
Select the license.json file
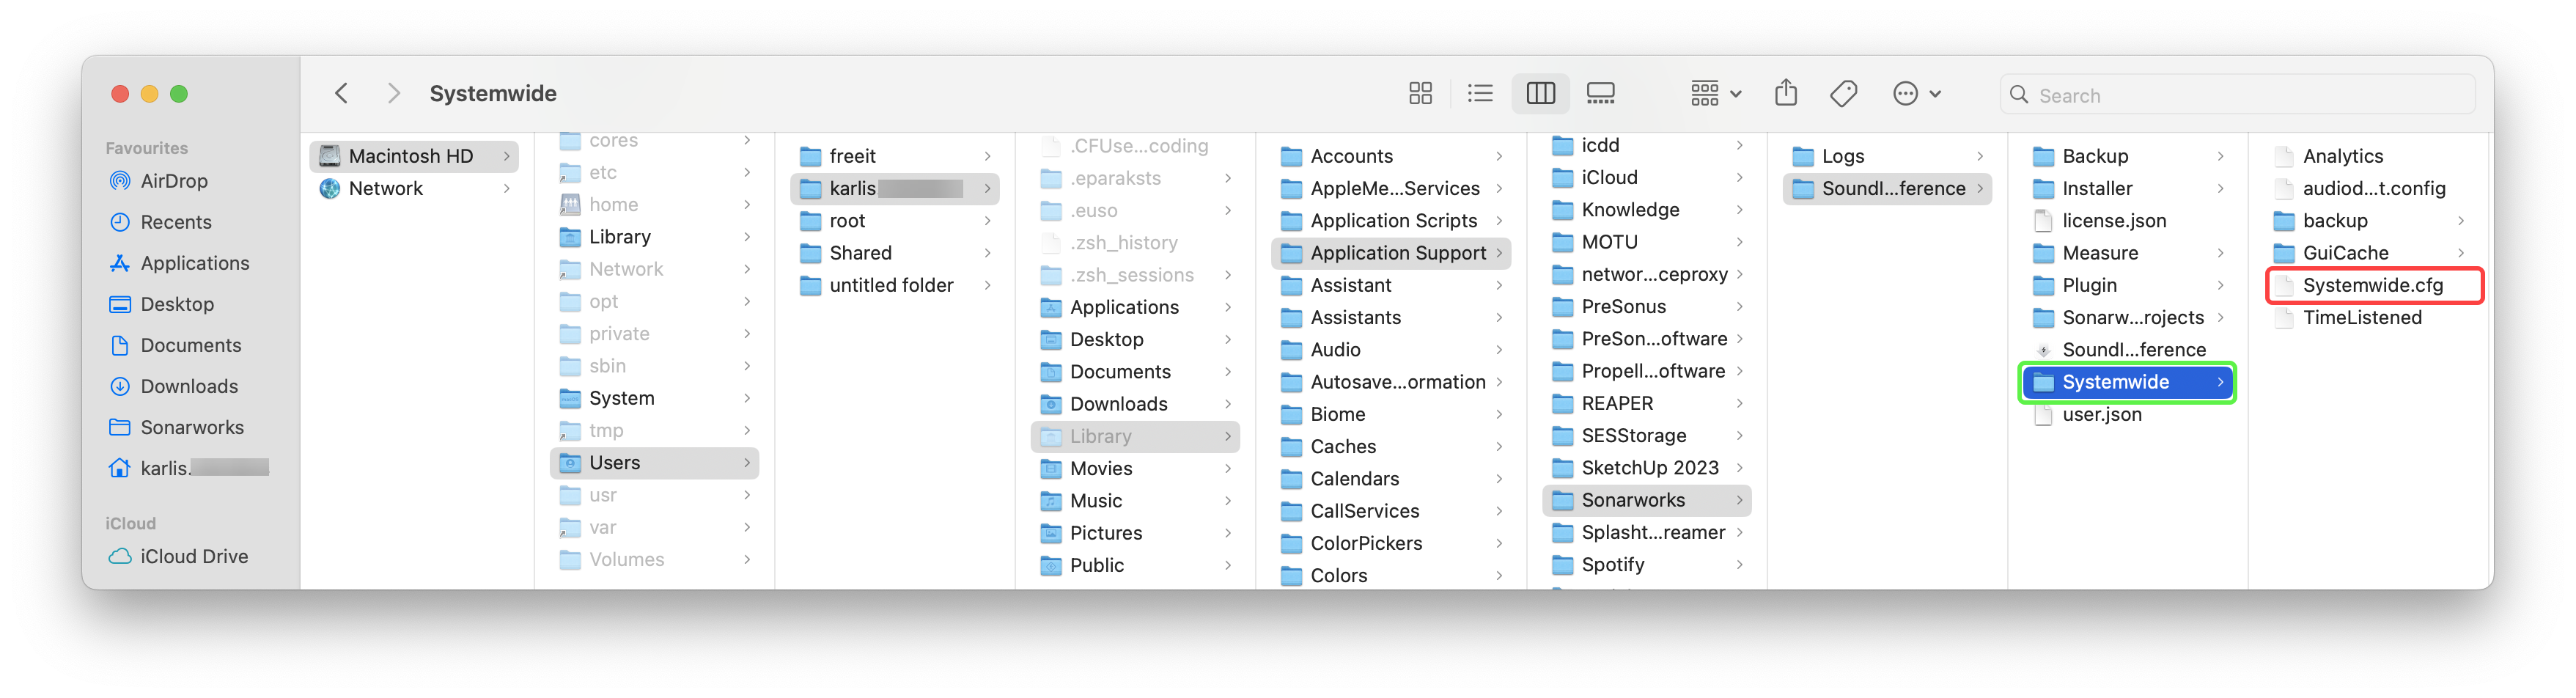click(2114, 221)
